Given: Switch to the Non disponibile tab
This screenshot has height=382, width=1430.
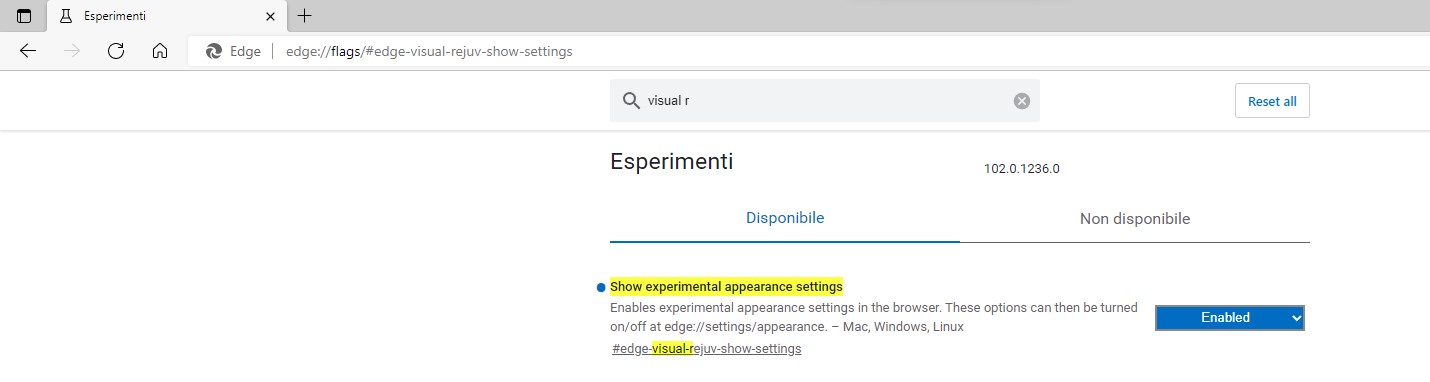Looking at the screenshot, I should click(1135, 219).
